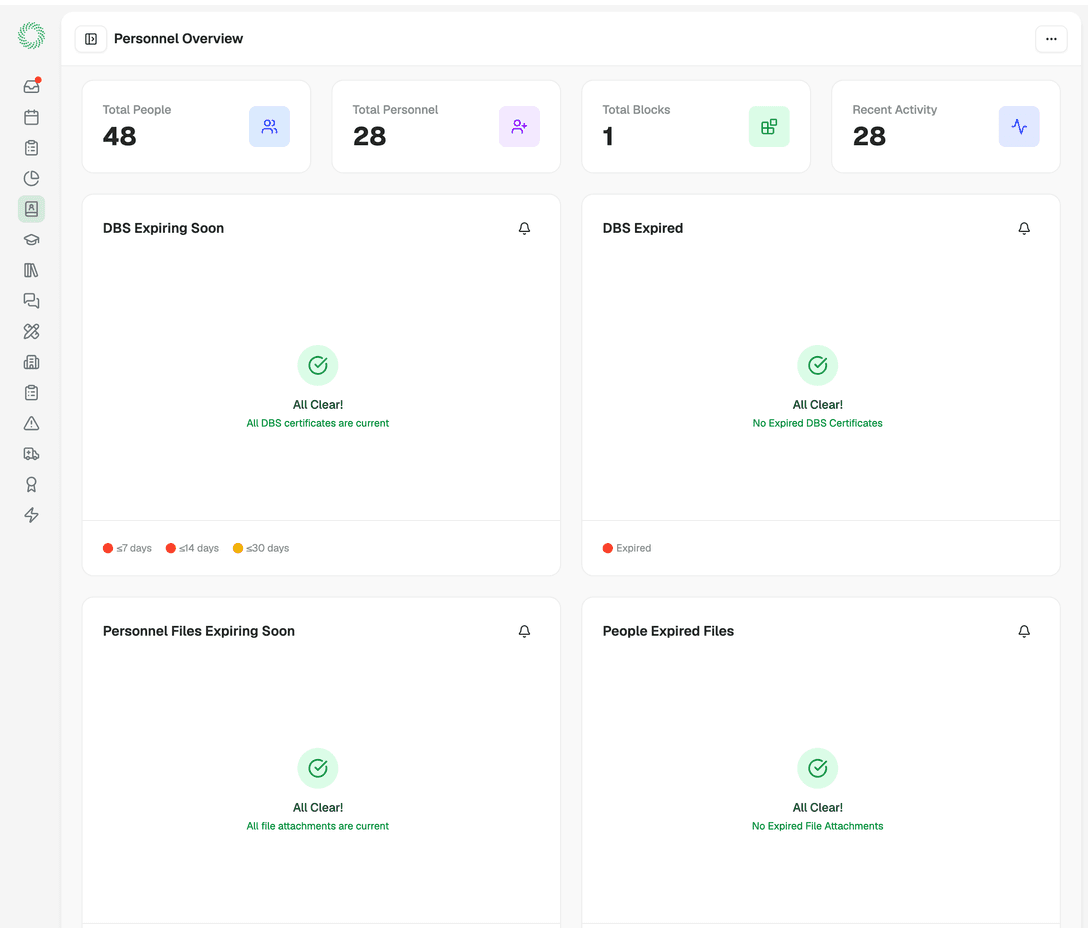
Task: Click the DBS Expiring Soon heading
Action: (x=163, y=228)
